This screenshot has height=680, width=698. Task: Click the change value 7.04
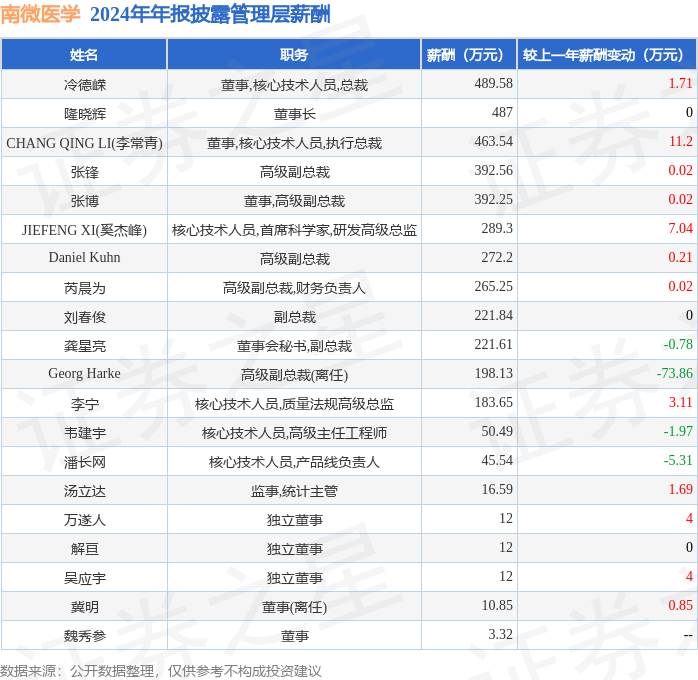tap(680, 228)
